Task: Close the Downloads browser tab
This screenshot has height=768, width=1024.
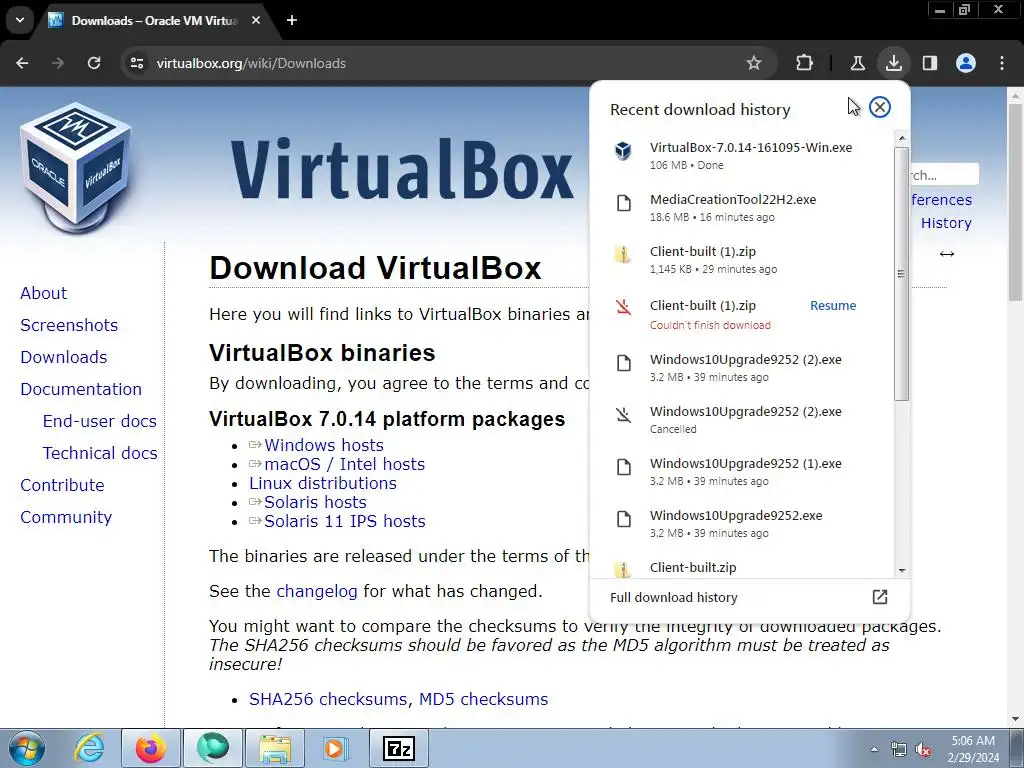Action: coord(256,20)
